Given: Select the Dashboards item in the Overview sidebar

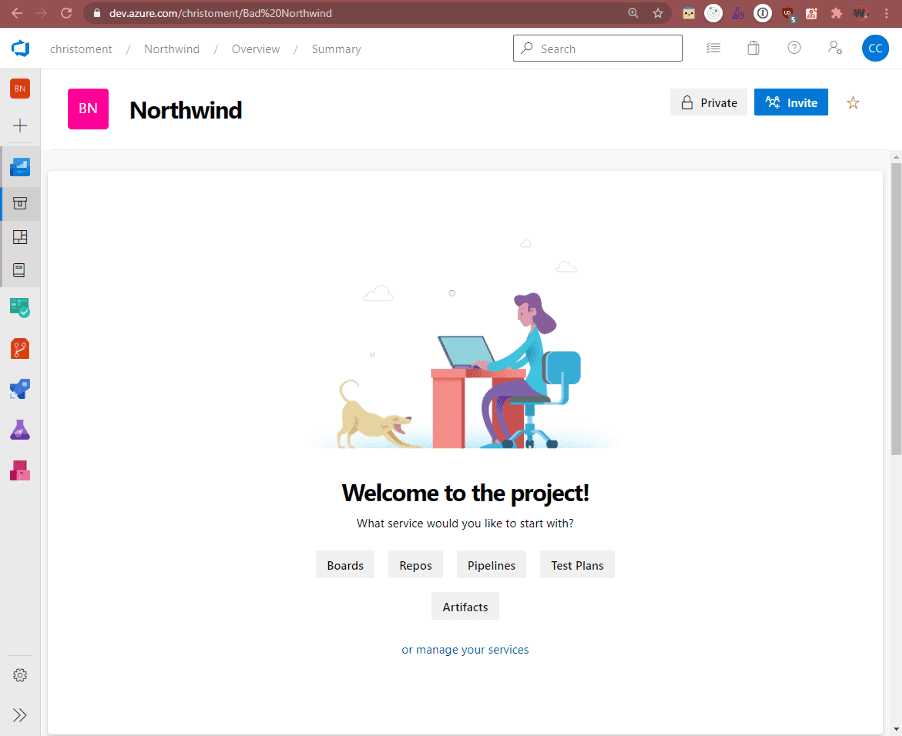Looking at the screenshot, I should point(20,237).
